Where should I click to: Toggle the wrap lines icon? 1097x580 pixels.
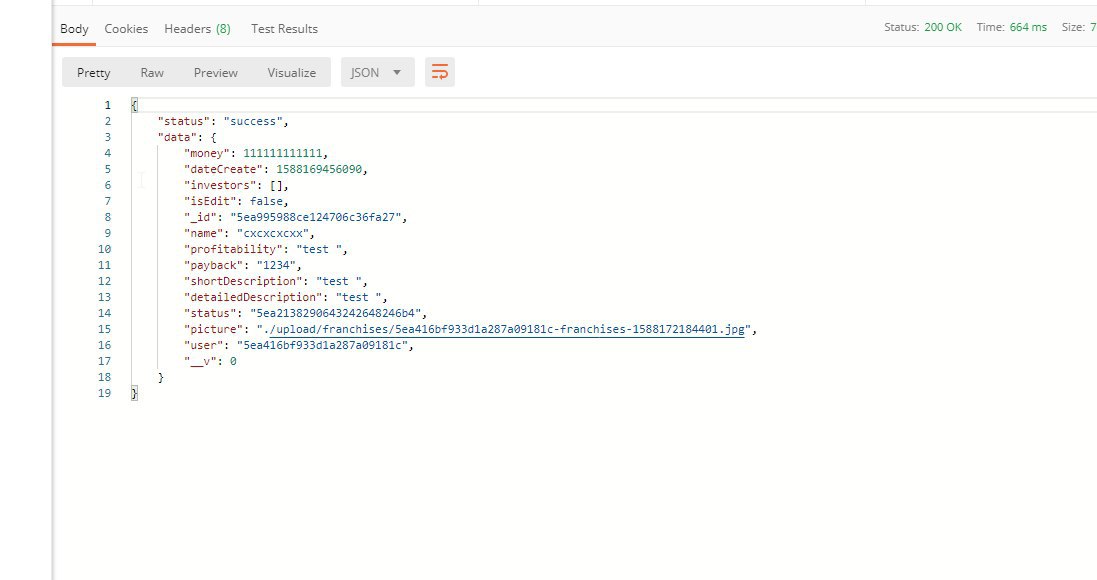[x=439, y=72]
